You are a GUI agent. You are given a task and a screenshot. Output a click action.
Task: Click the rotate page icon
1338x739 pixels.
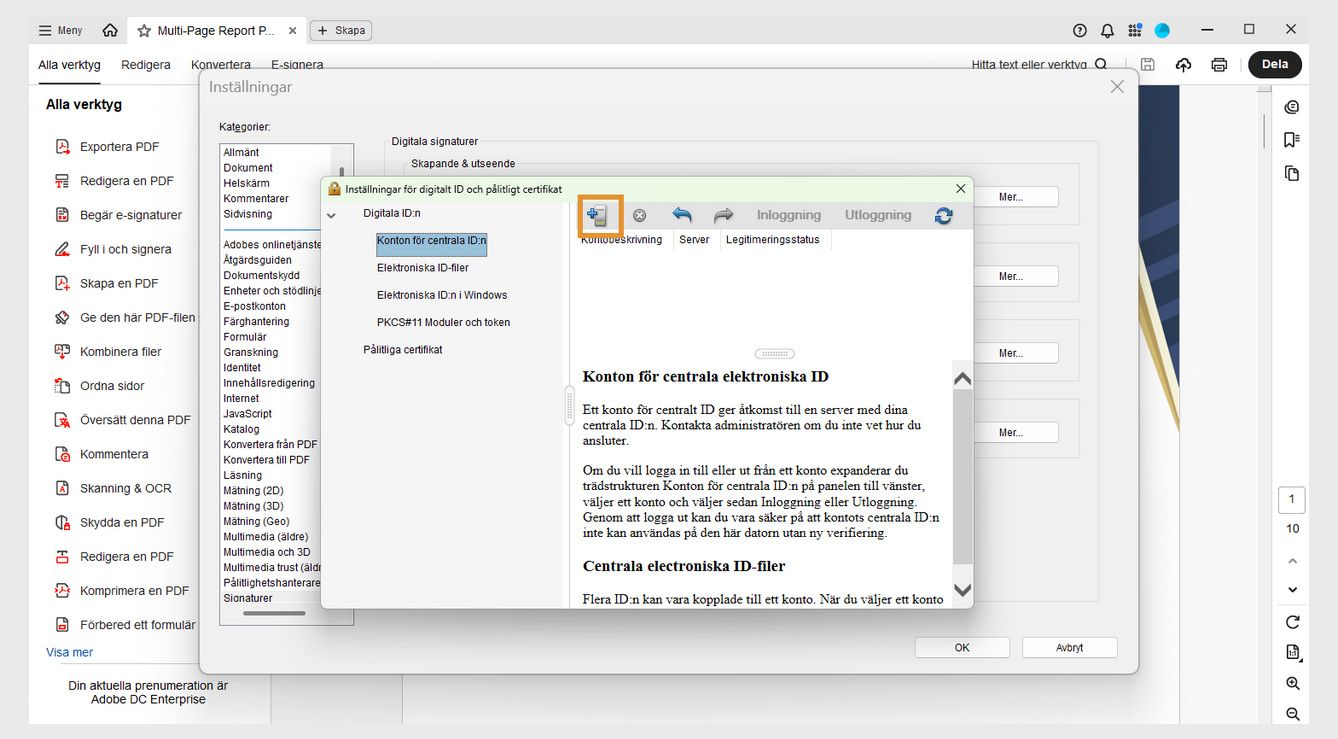(1292, 622)
